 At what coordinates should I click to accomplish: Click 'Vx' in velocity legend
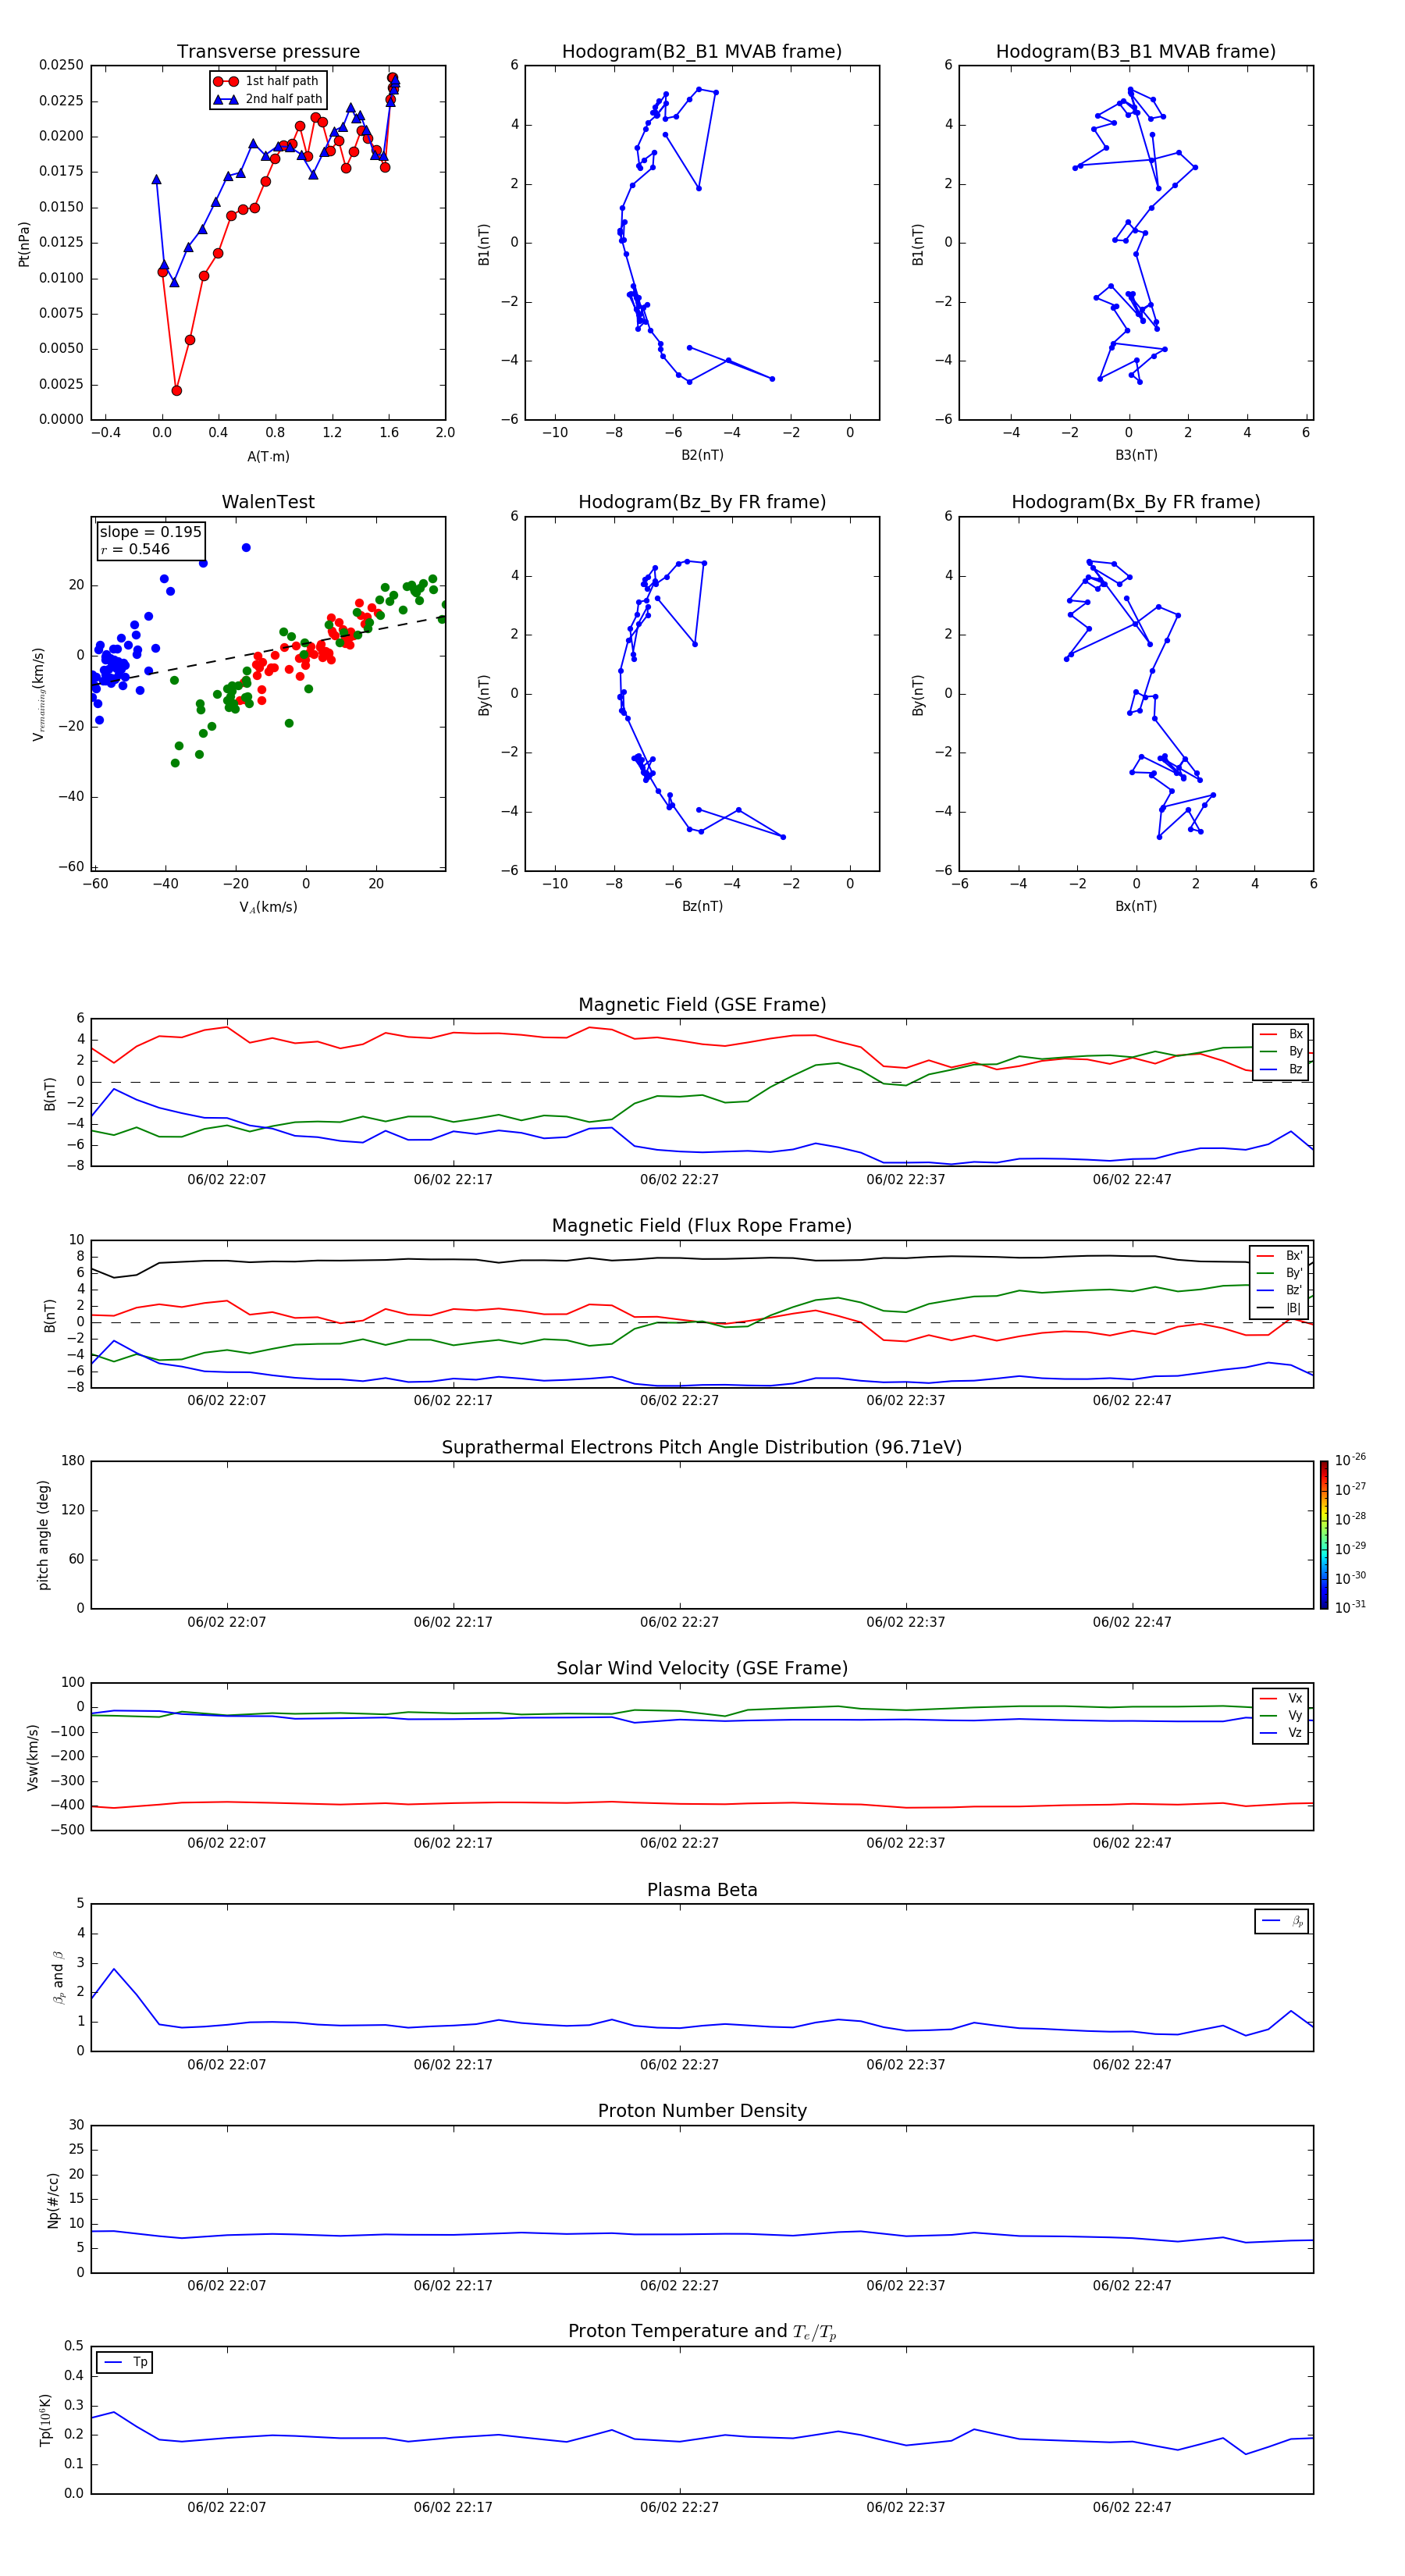pyautogui.click(x=1282, y=1698)
